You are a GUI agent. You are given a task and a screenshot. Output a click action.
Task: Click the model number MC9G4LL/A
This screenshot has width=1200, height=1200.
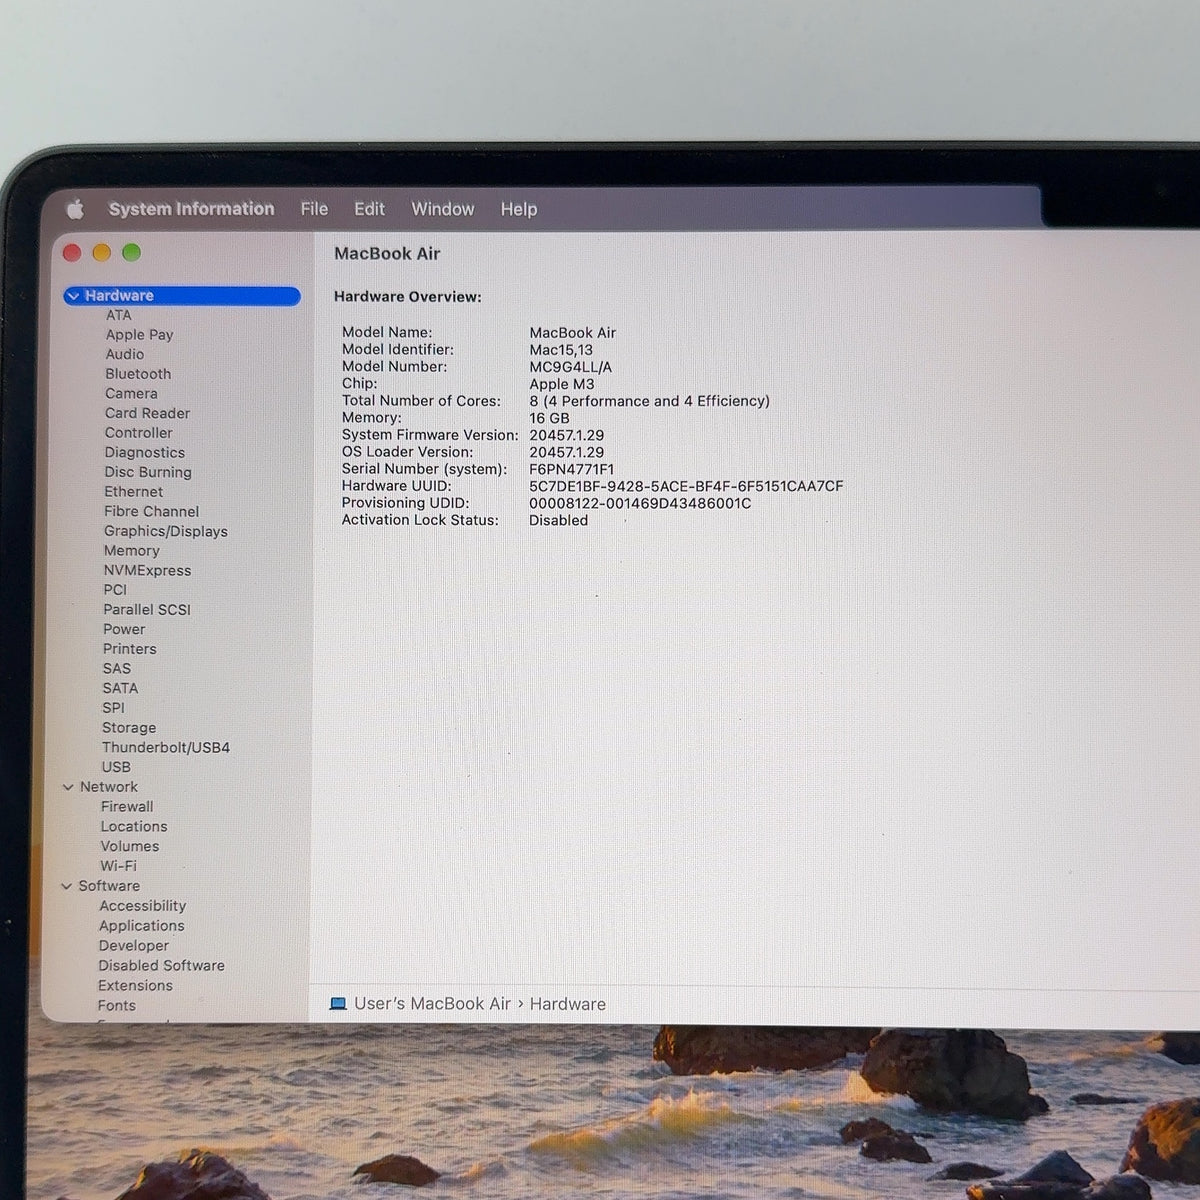pos(570,367)
